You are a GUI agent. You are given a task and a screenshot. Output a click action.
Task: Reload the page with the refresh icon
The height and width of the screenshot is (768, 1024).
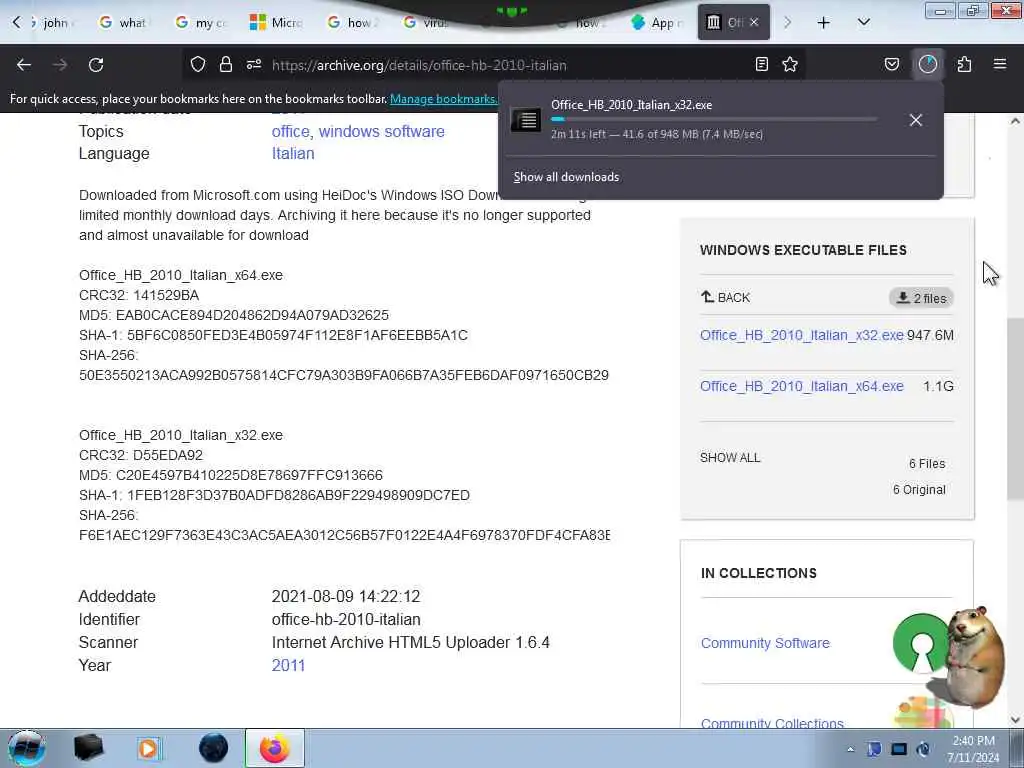click(96, 65)
